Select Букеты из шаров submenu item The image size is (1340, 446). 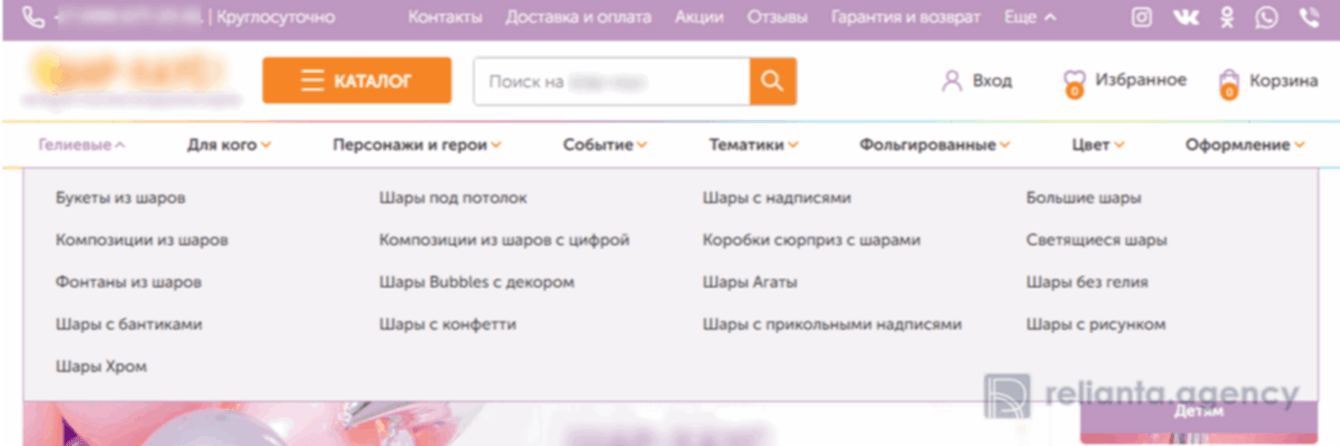point(120,198)
